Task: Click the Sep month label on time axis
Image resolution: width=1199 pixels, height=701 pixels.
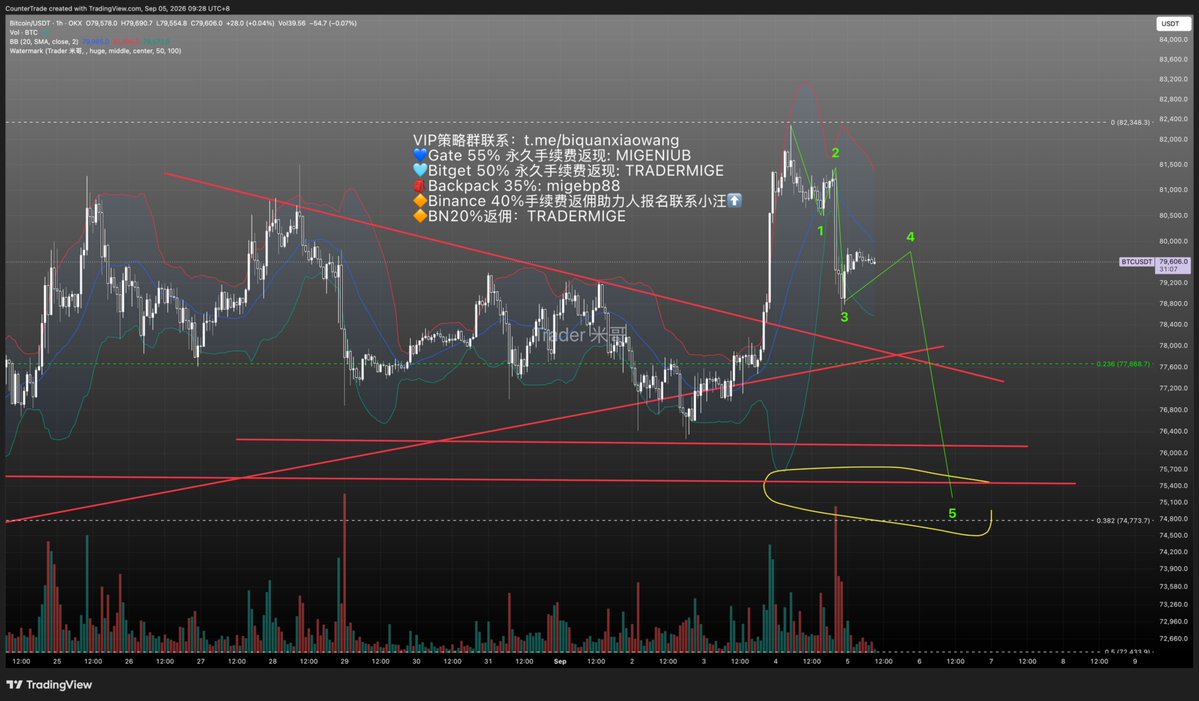Action: (x=560, y=661)
